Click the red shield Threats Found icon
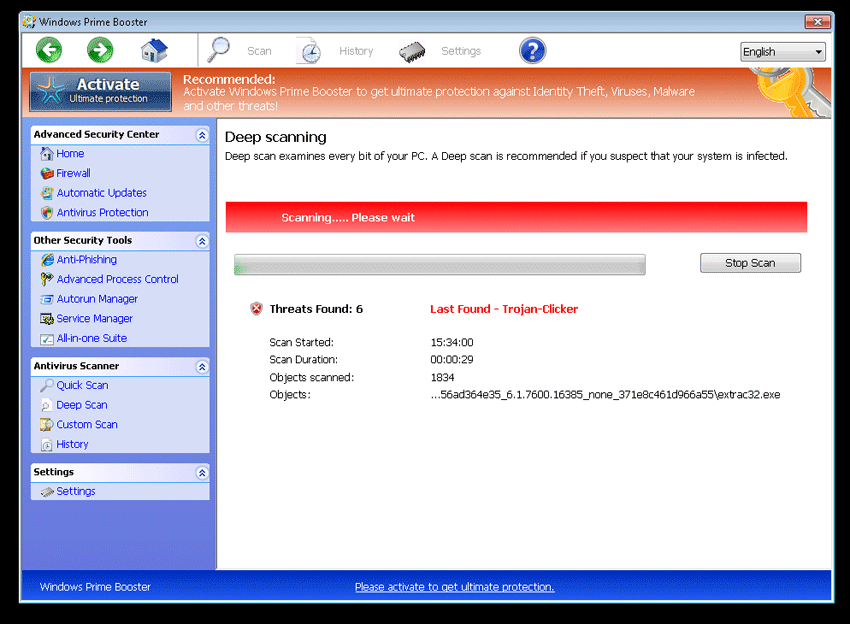 [256, 309]
